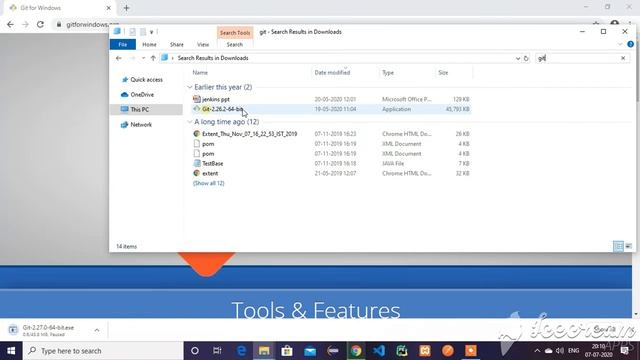Open Cortana from taskbar
The width and height of the screenshot is (640, 360).
pos(195,351)
